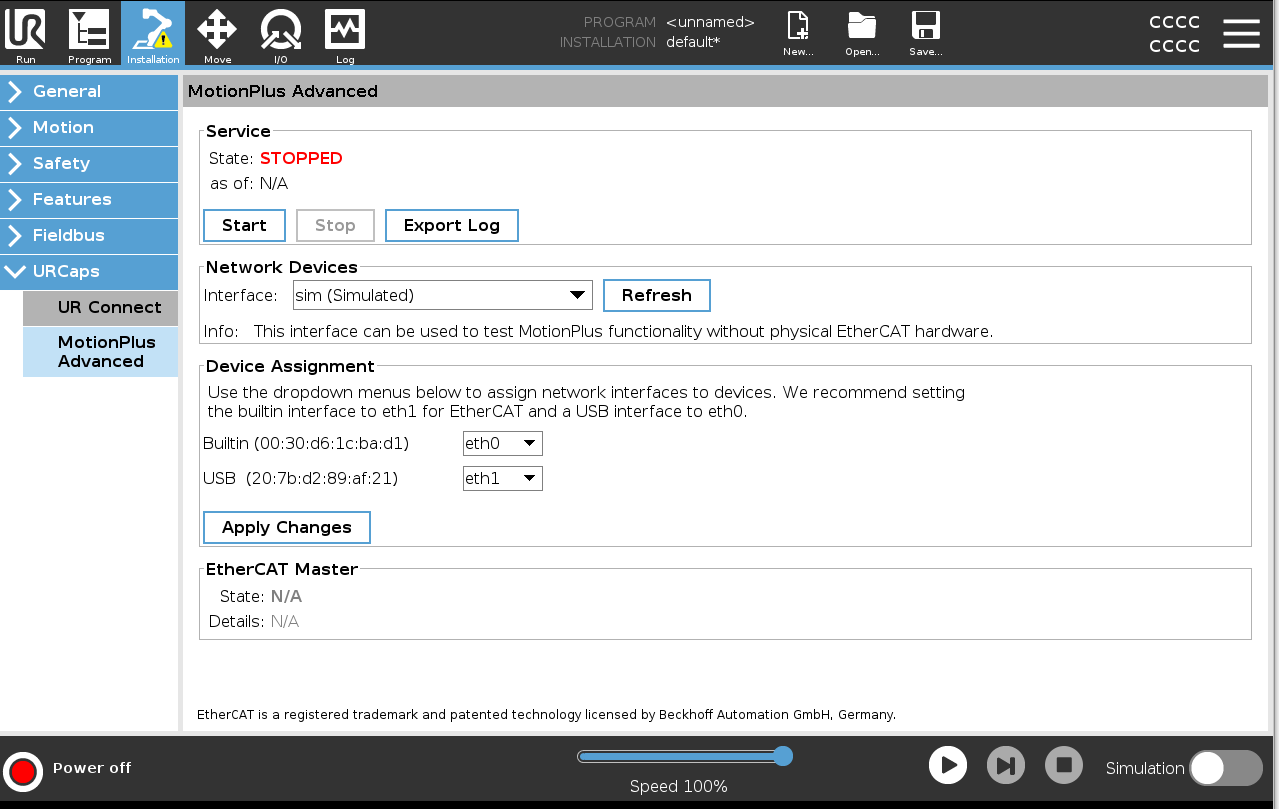
Task: Select UR Connect under URCaps
Action: point(100,307)
